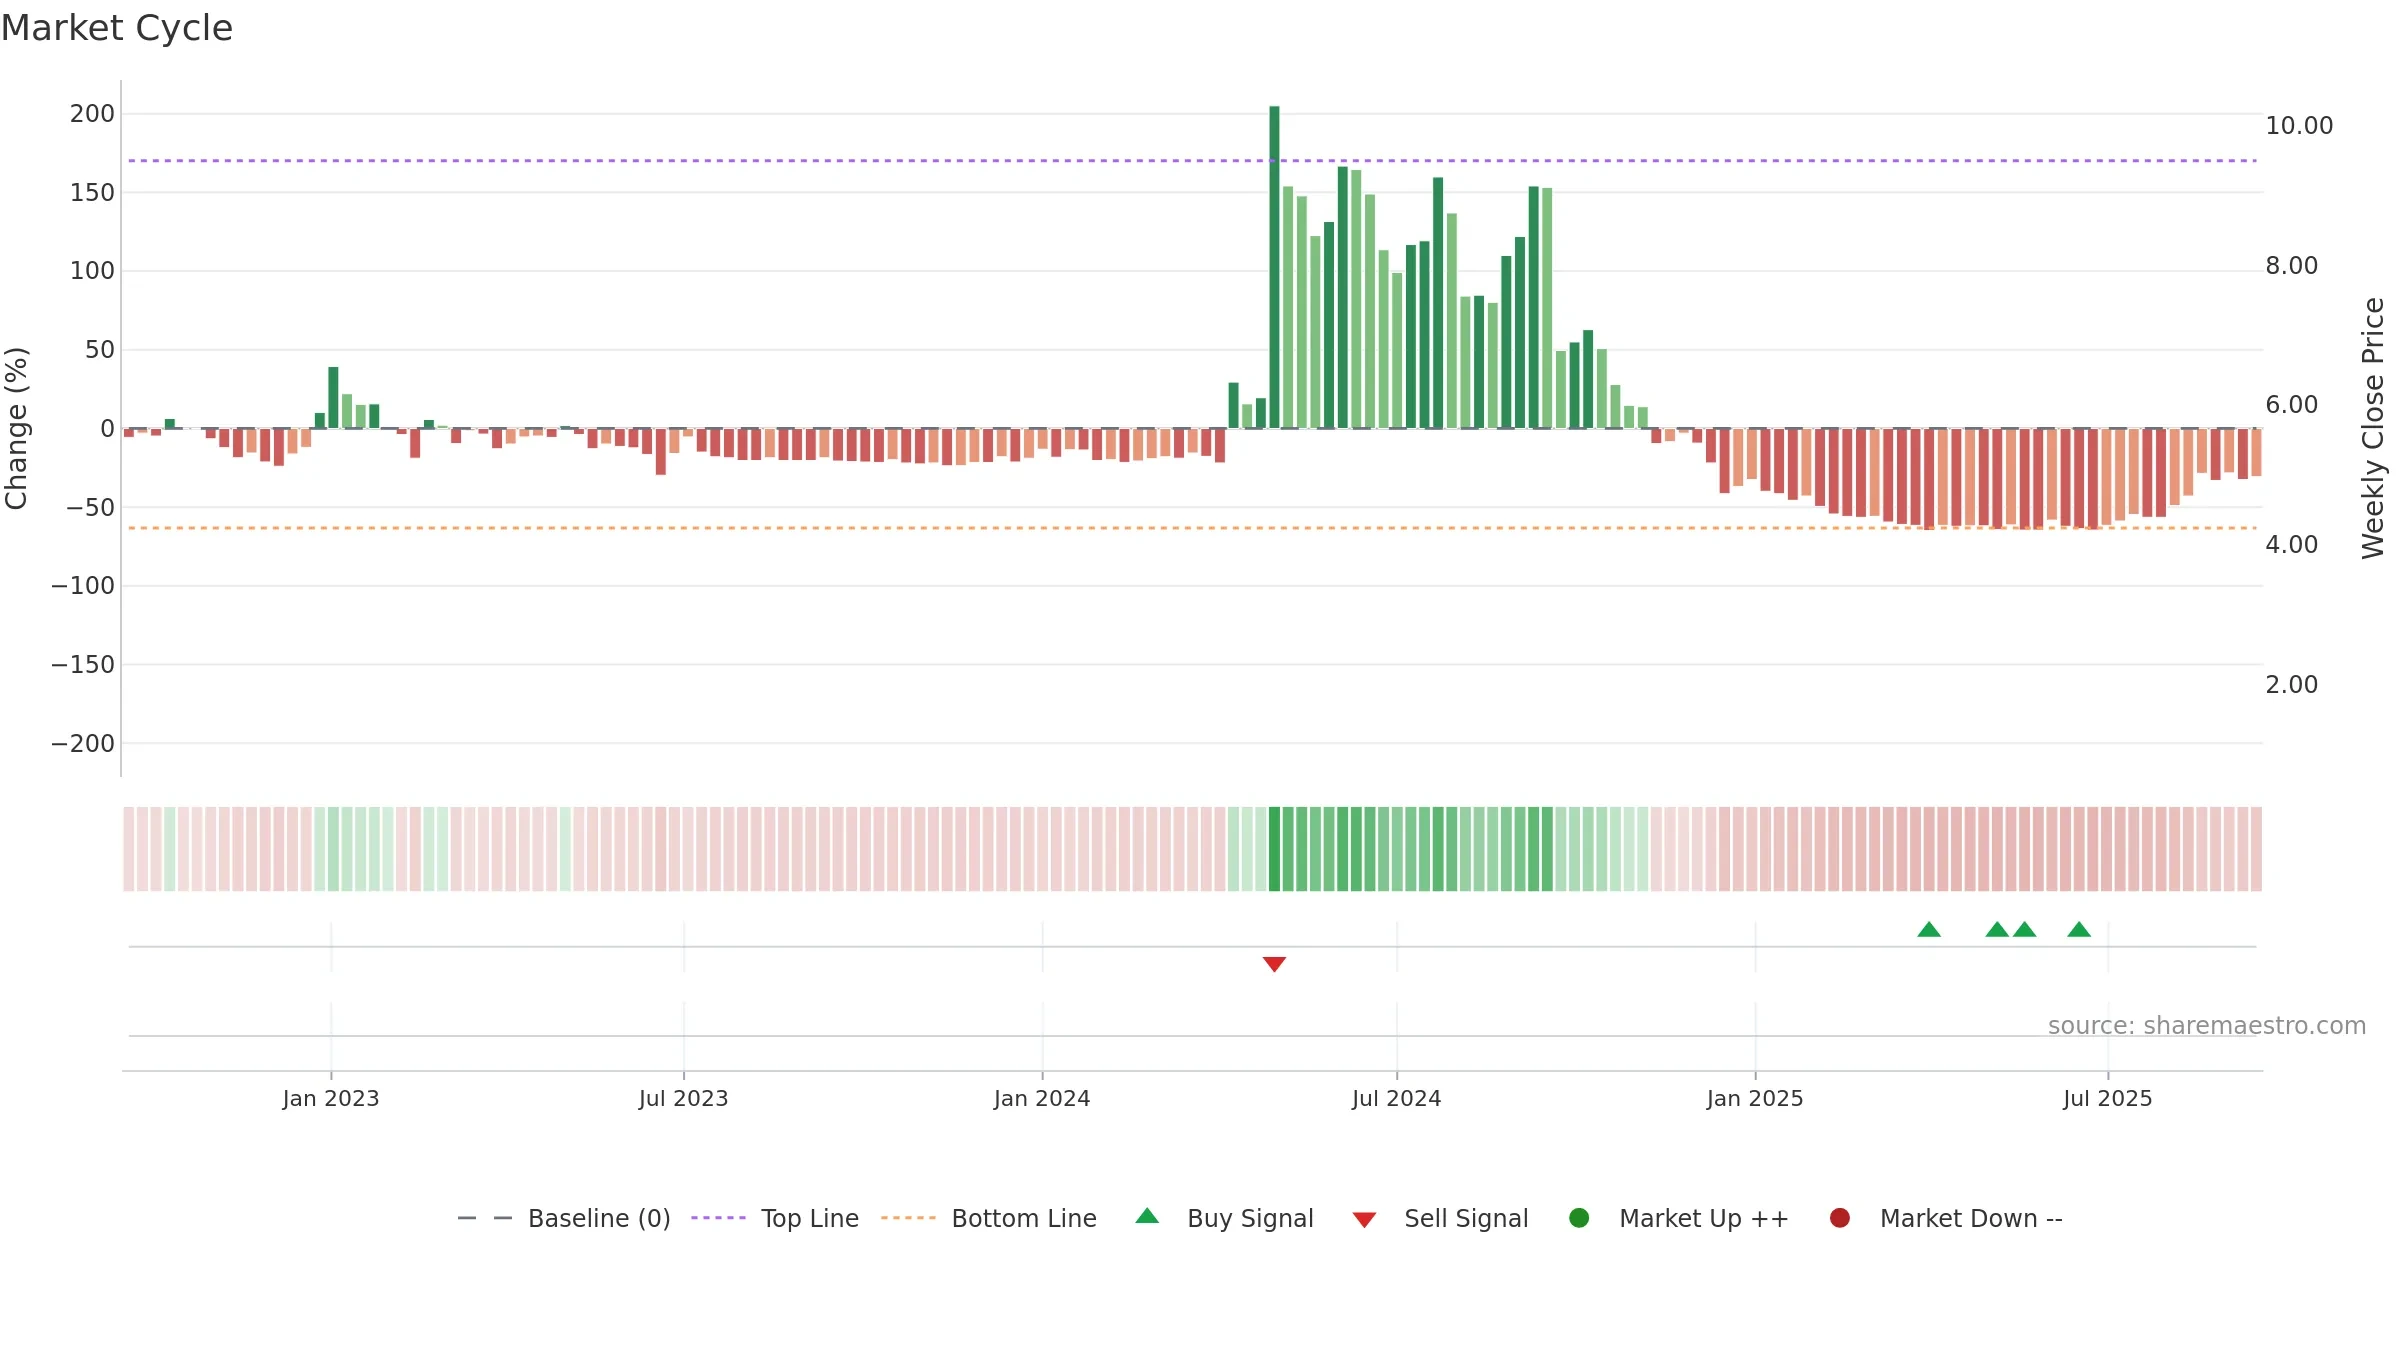This screenshot has width=2400, height=1350.
Task: Click the tallest green bar above 200
Action: pos(1274,267)
